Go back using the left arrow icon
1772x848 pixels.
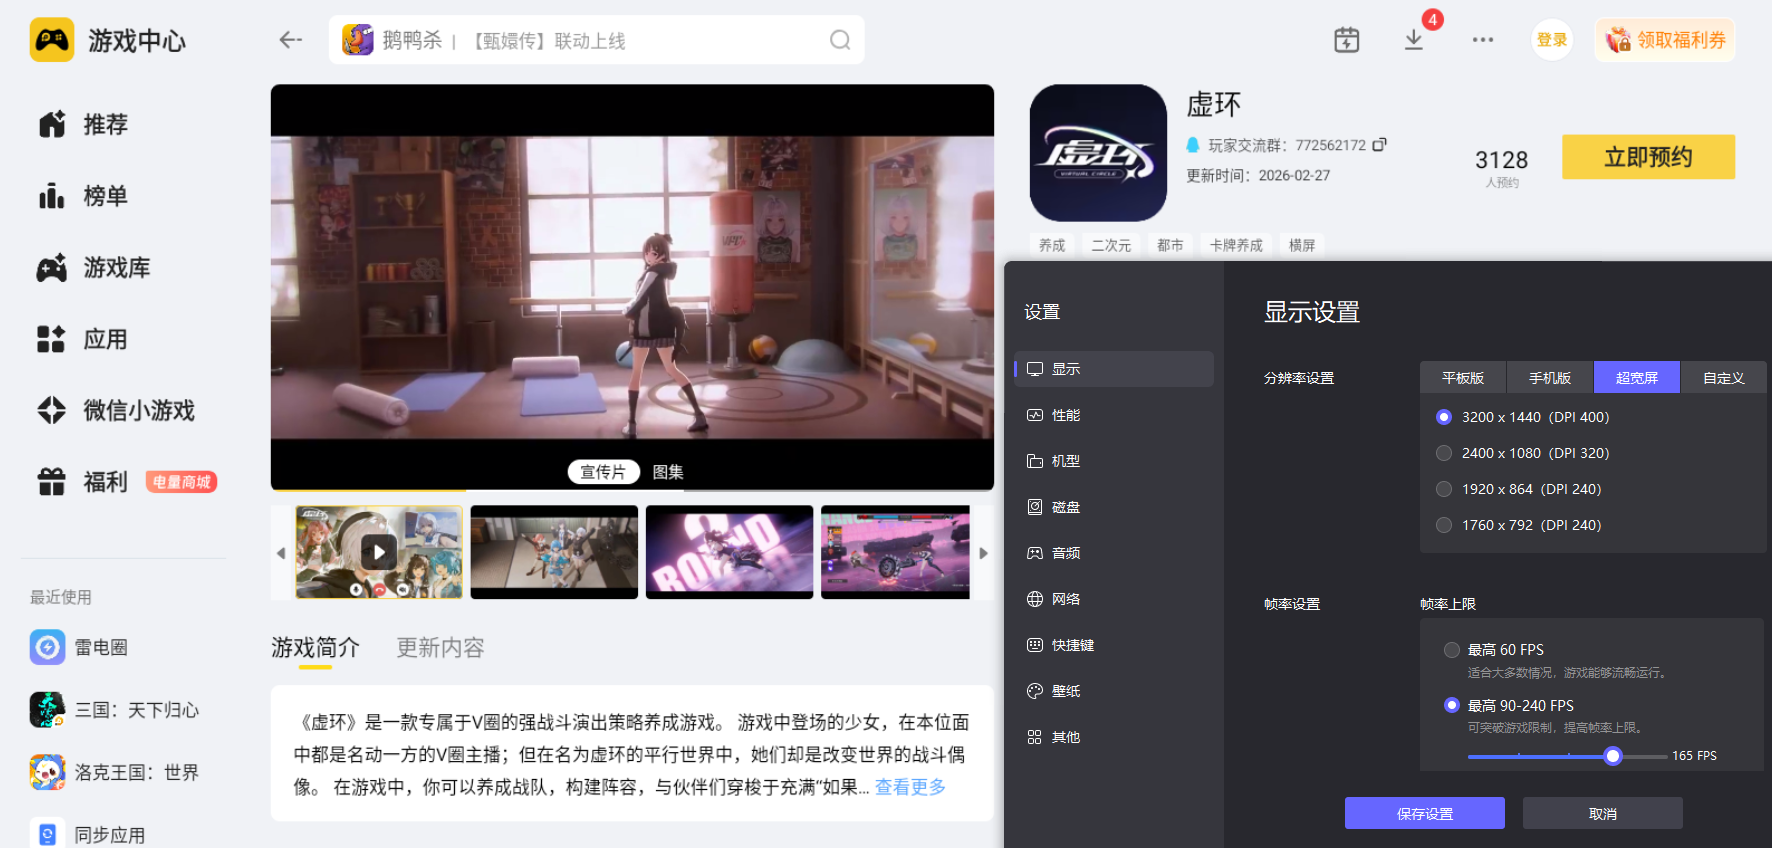click(x=290, y=40)
